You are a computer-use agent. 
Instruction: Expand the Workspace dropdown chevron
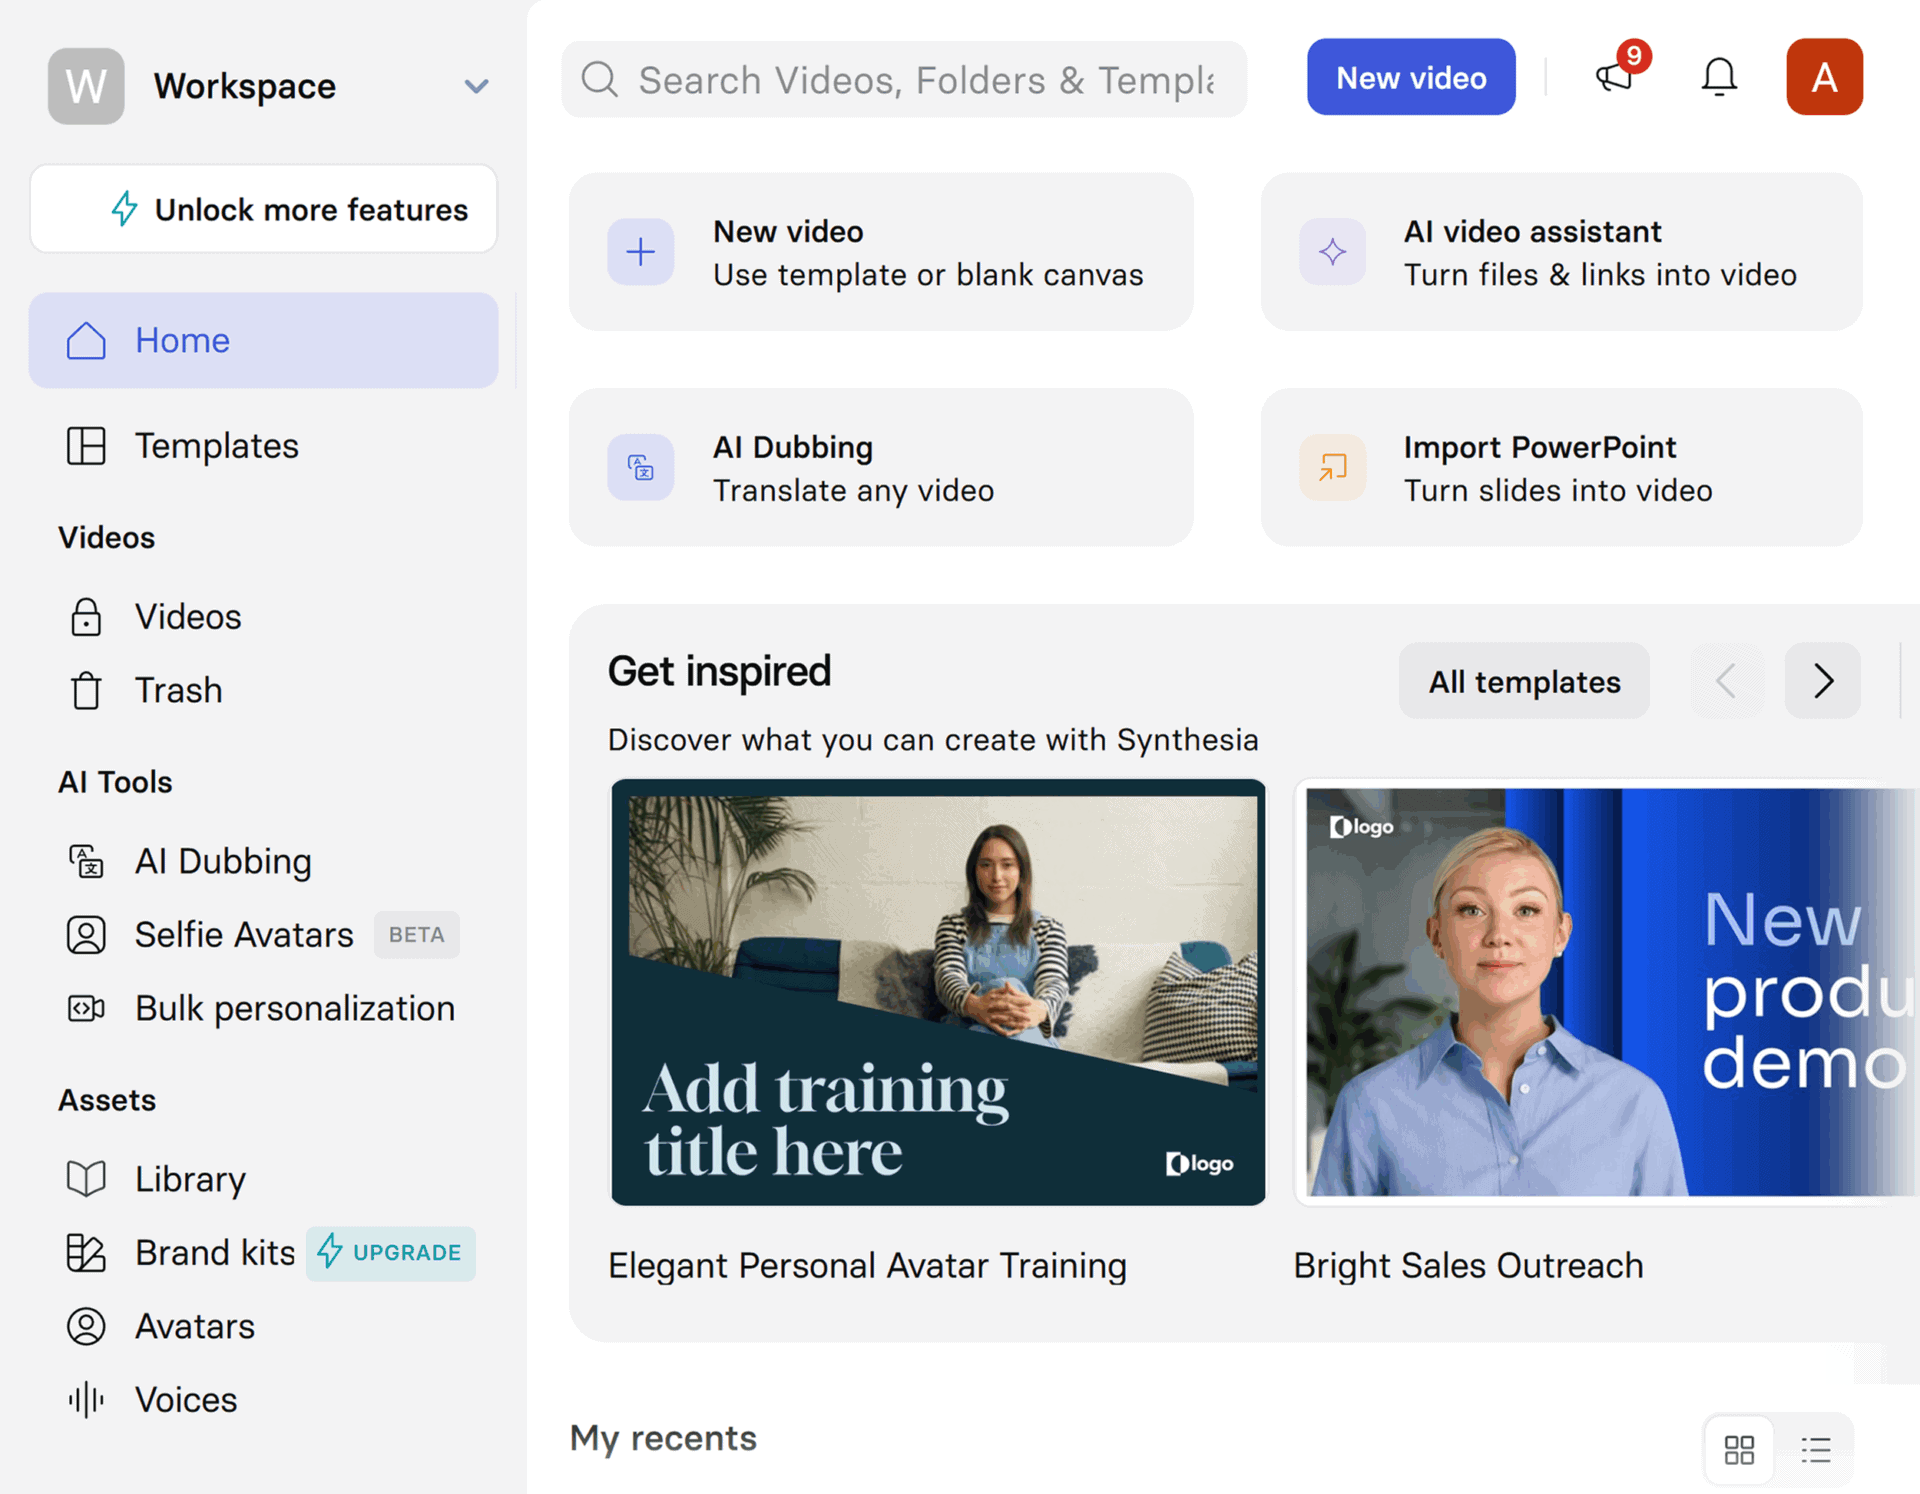(476, 86)
